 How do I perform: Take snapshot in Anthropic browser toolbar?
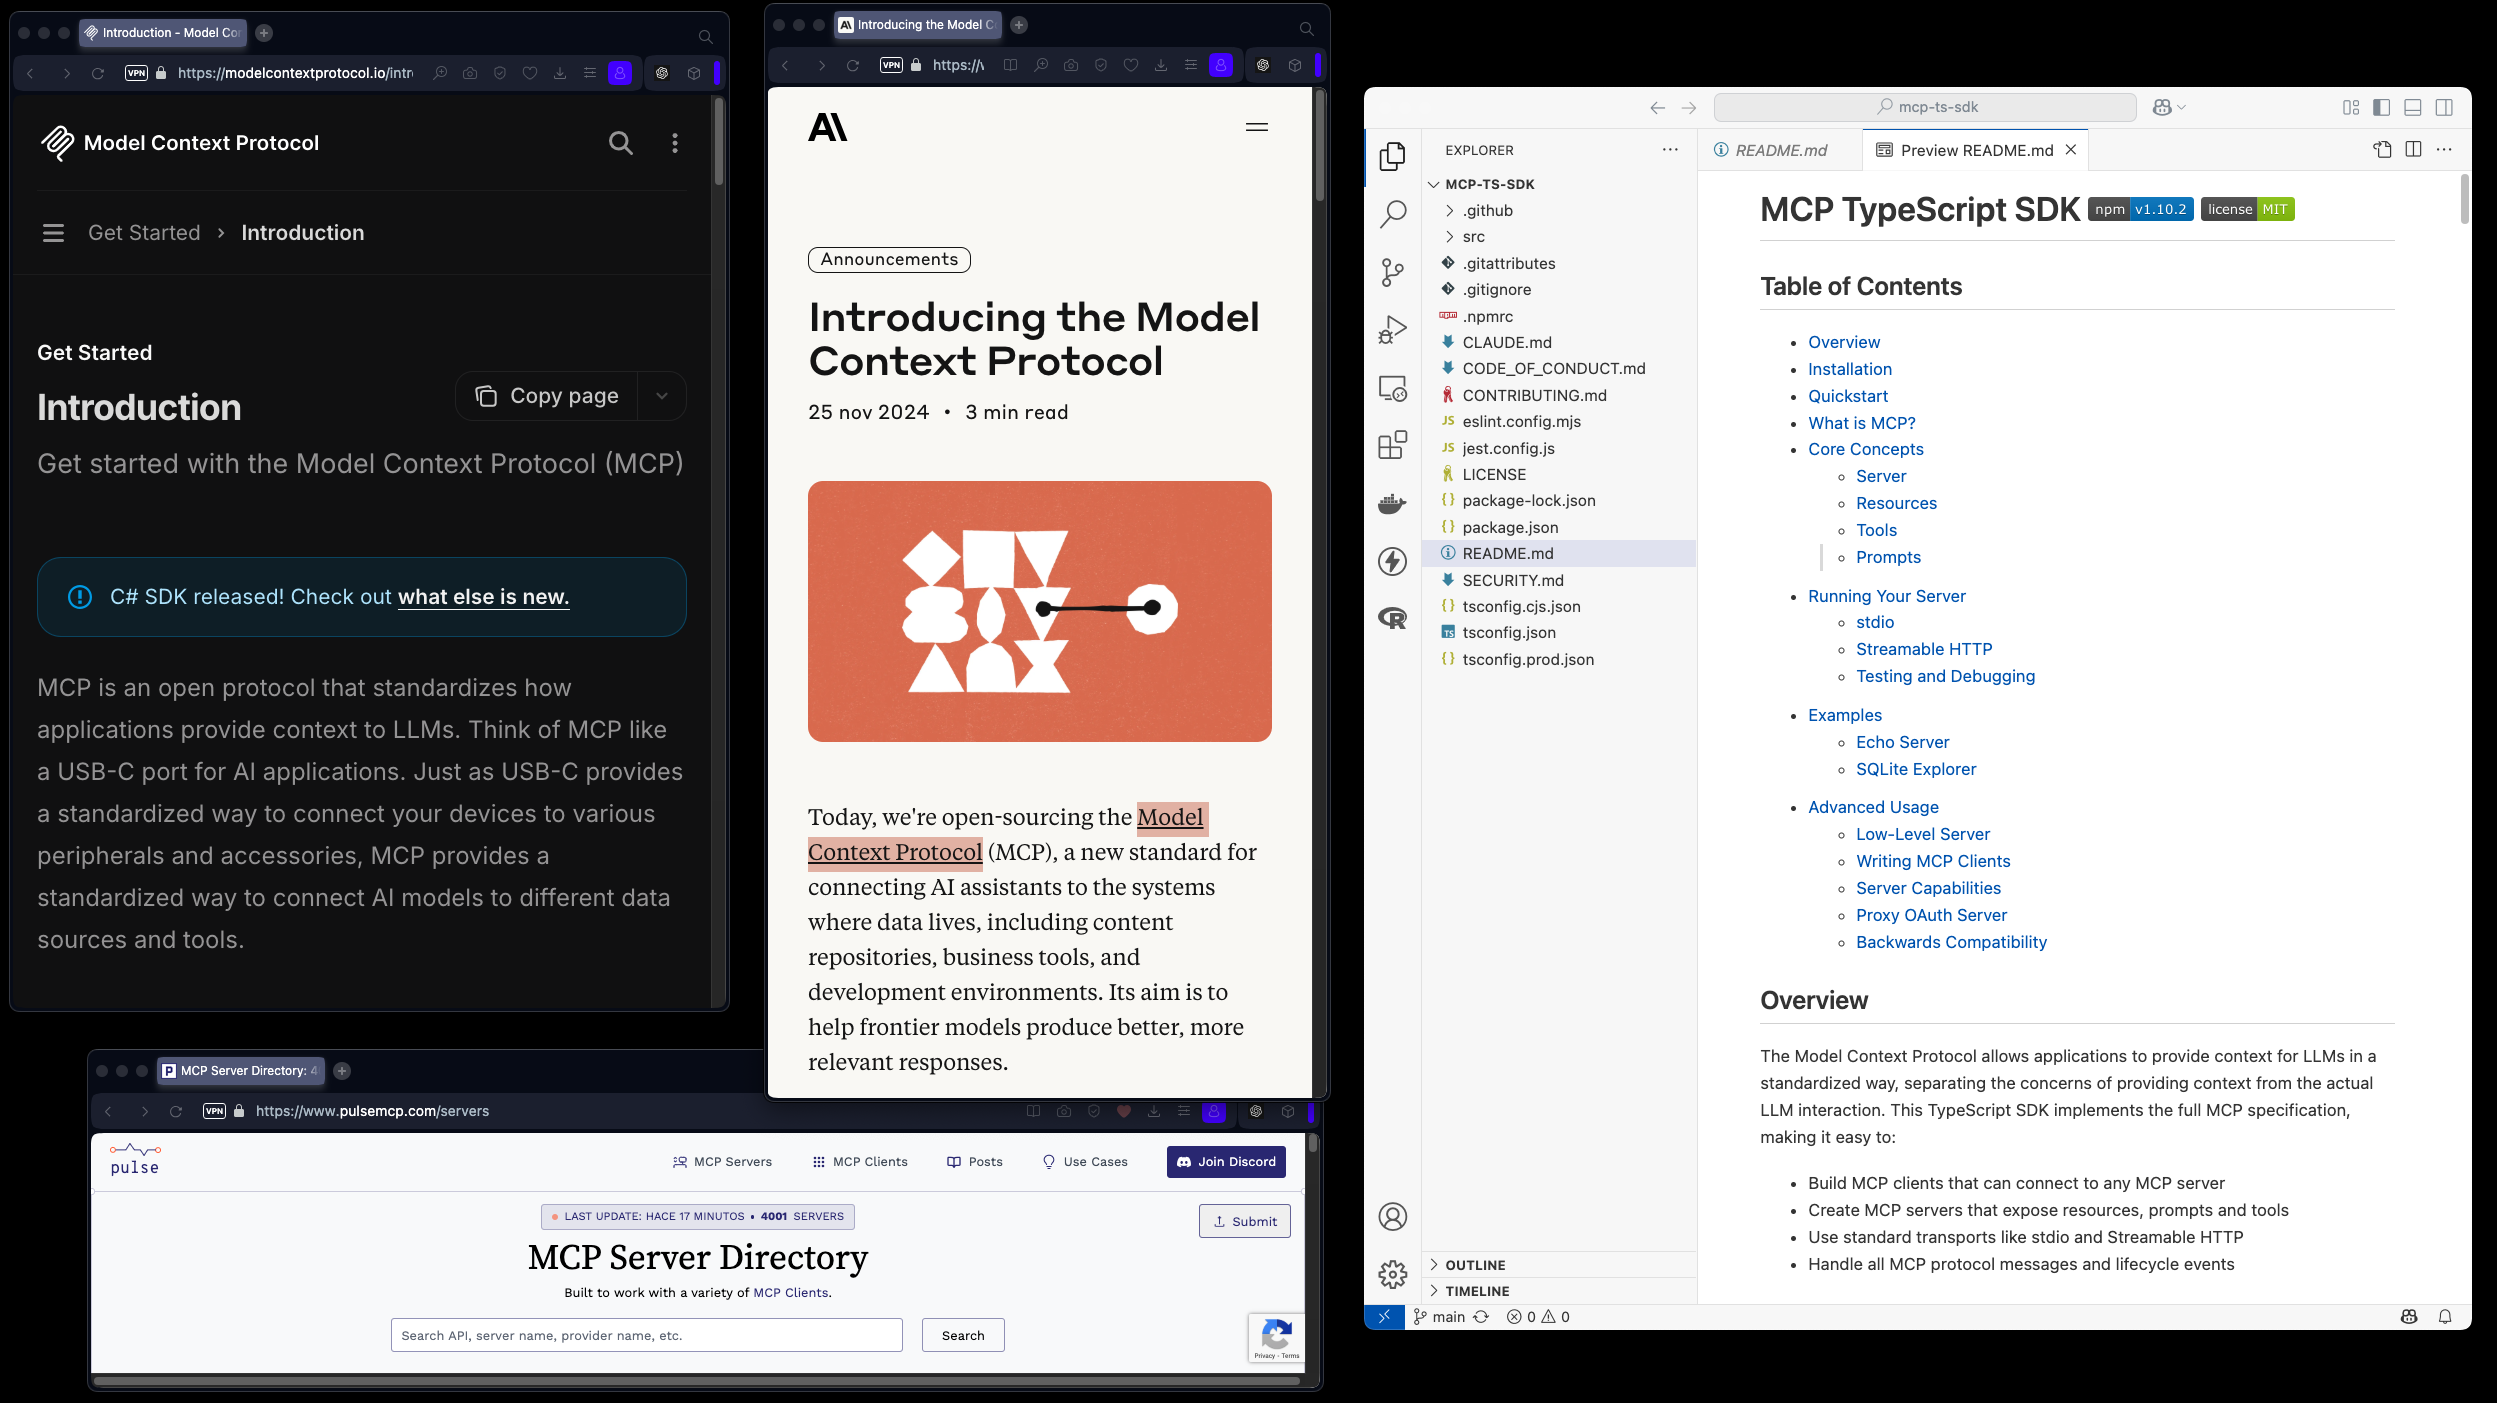1071,65
